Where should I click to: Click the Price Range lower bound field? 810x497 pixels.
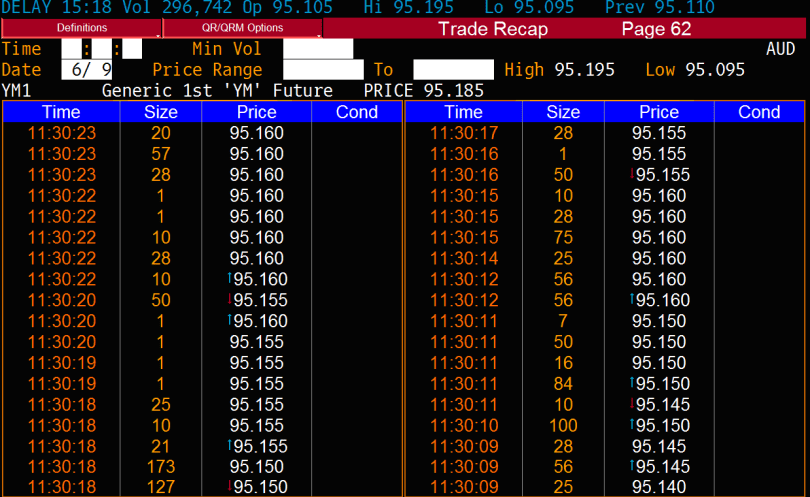(323, 70)
